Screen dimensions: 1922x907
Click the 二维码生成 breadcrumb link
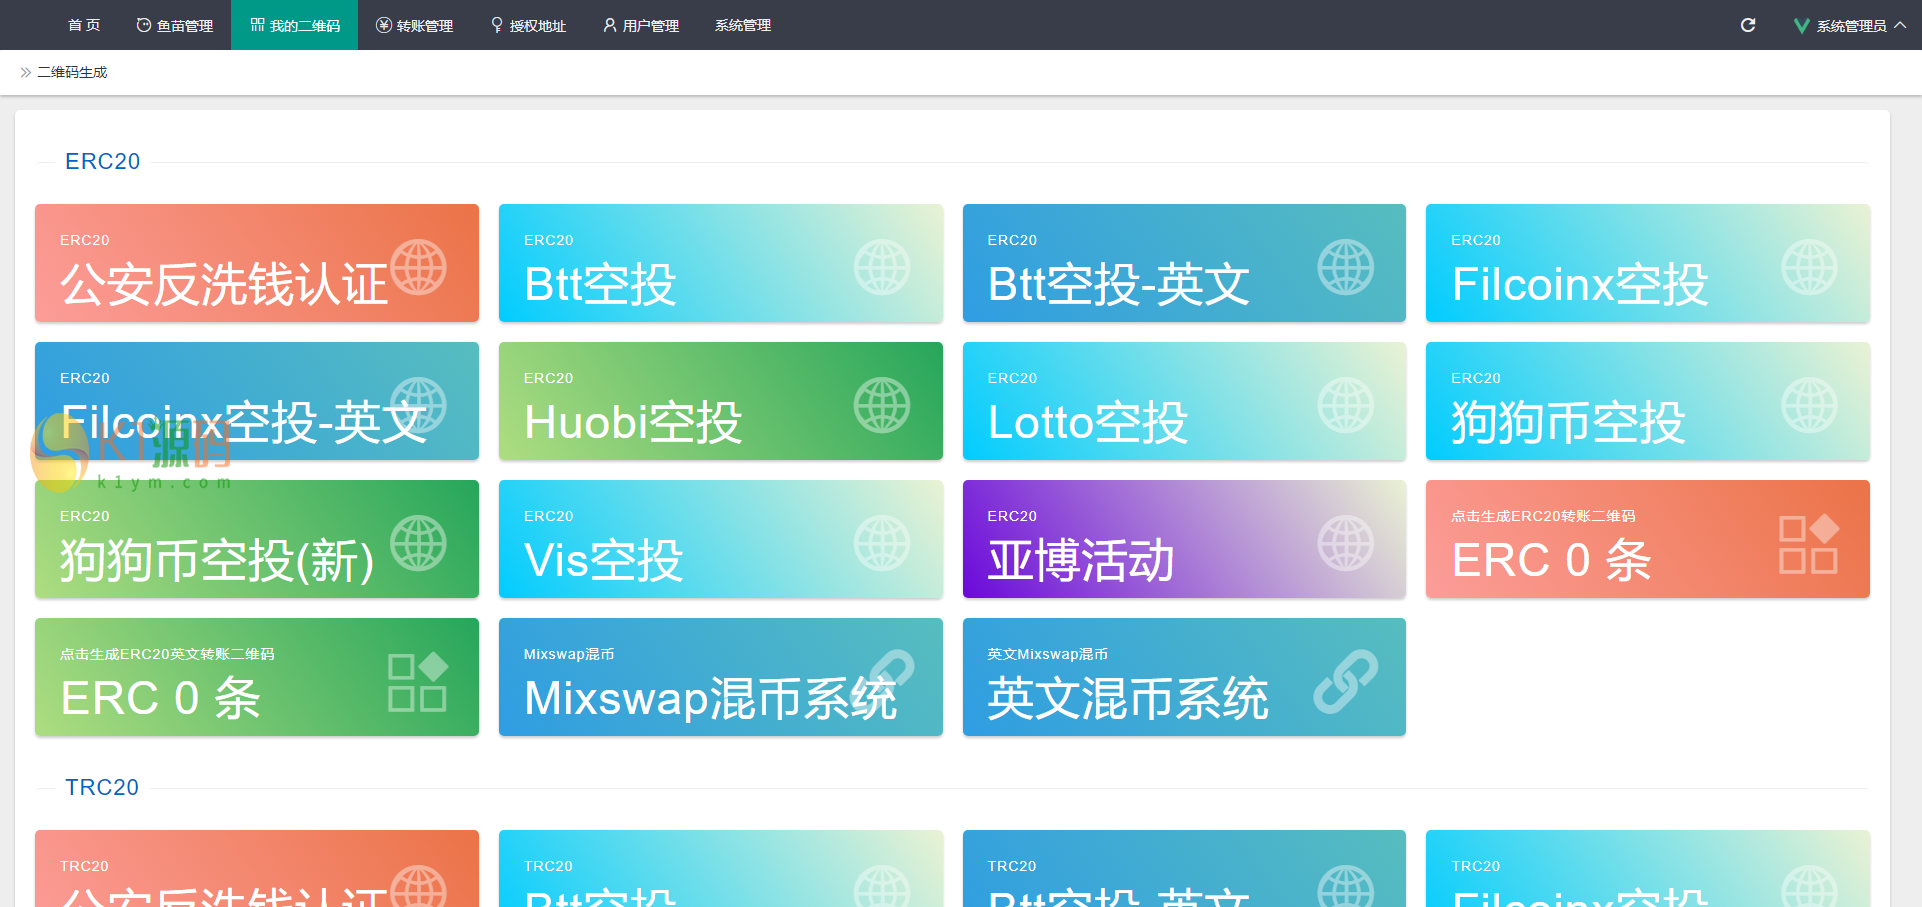(x=71, y=71)
